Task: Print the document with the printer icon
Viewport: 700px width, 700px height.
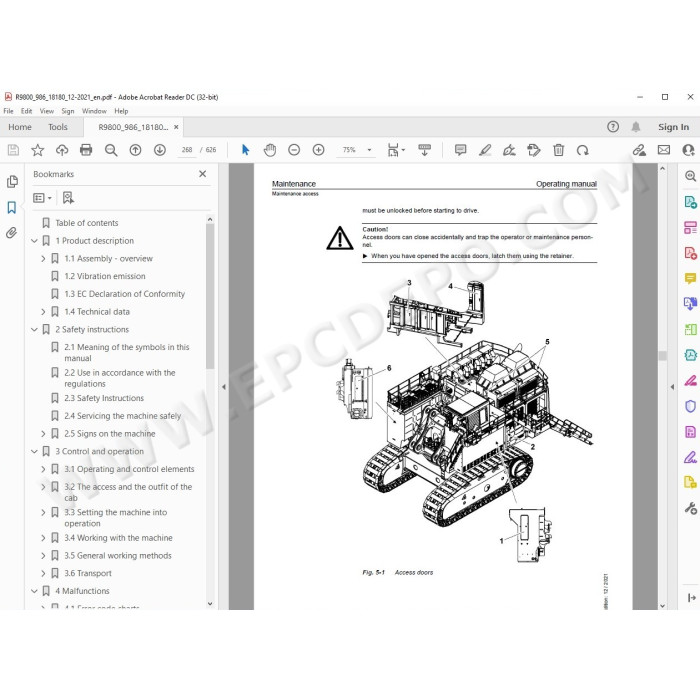Action: [x=86, y=150]
